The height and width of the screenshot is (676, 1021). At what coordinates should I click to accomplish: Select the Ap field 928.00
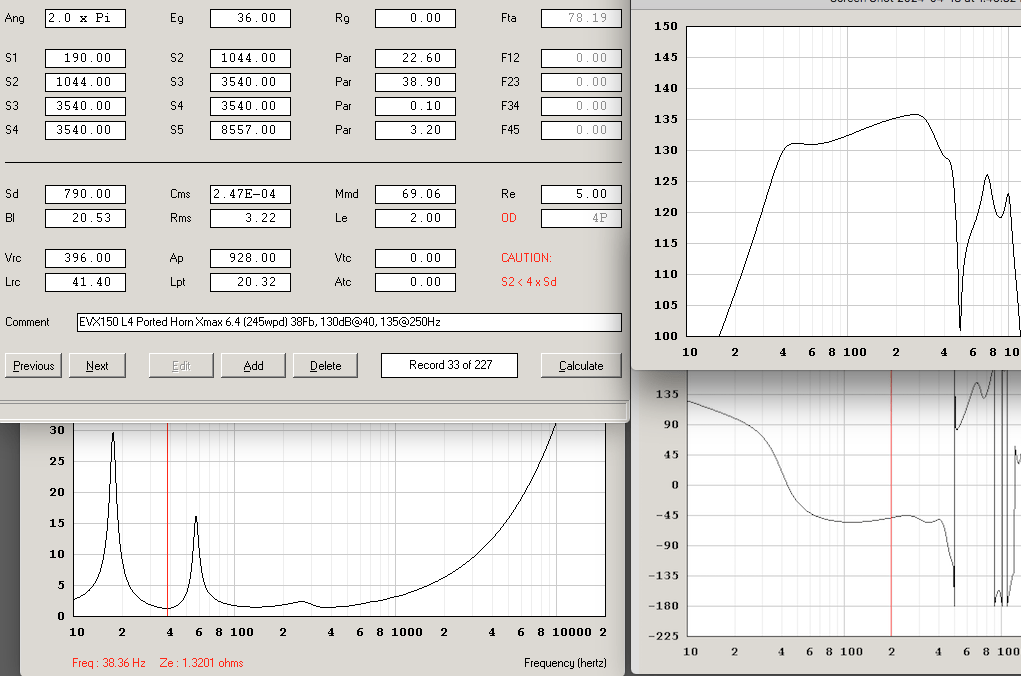click(250, 259)
